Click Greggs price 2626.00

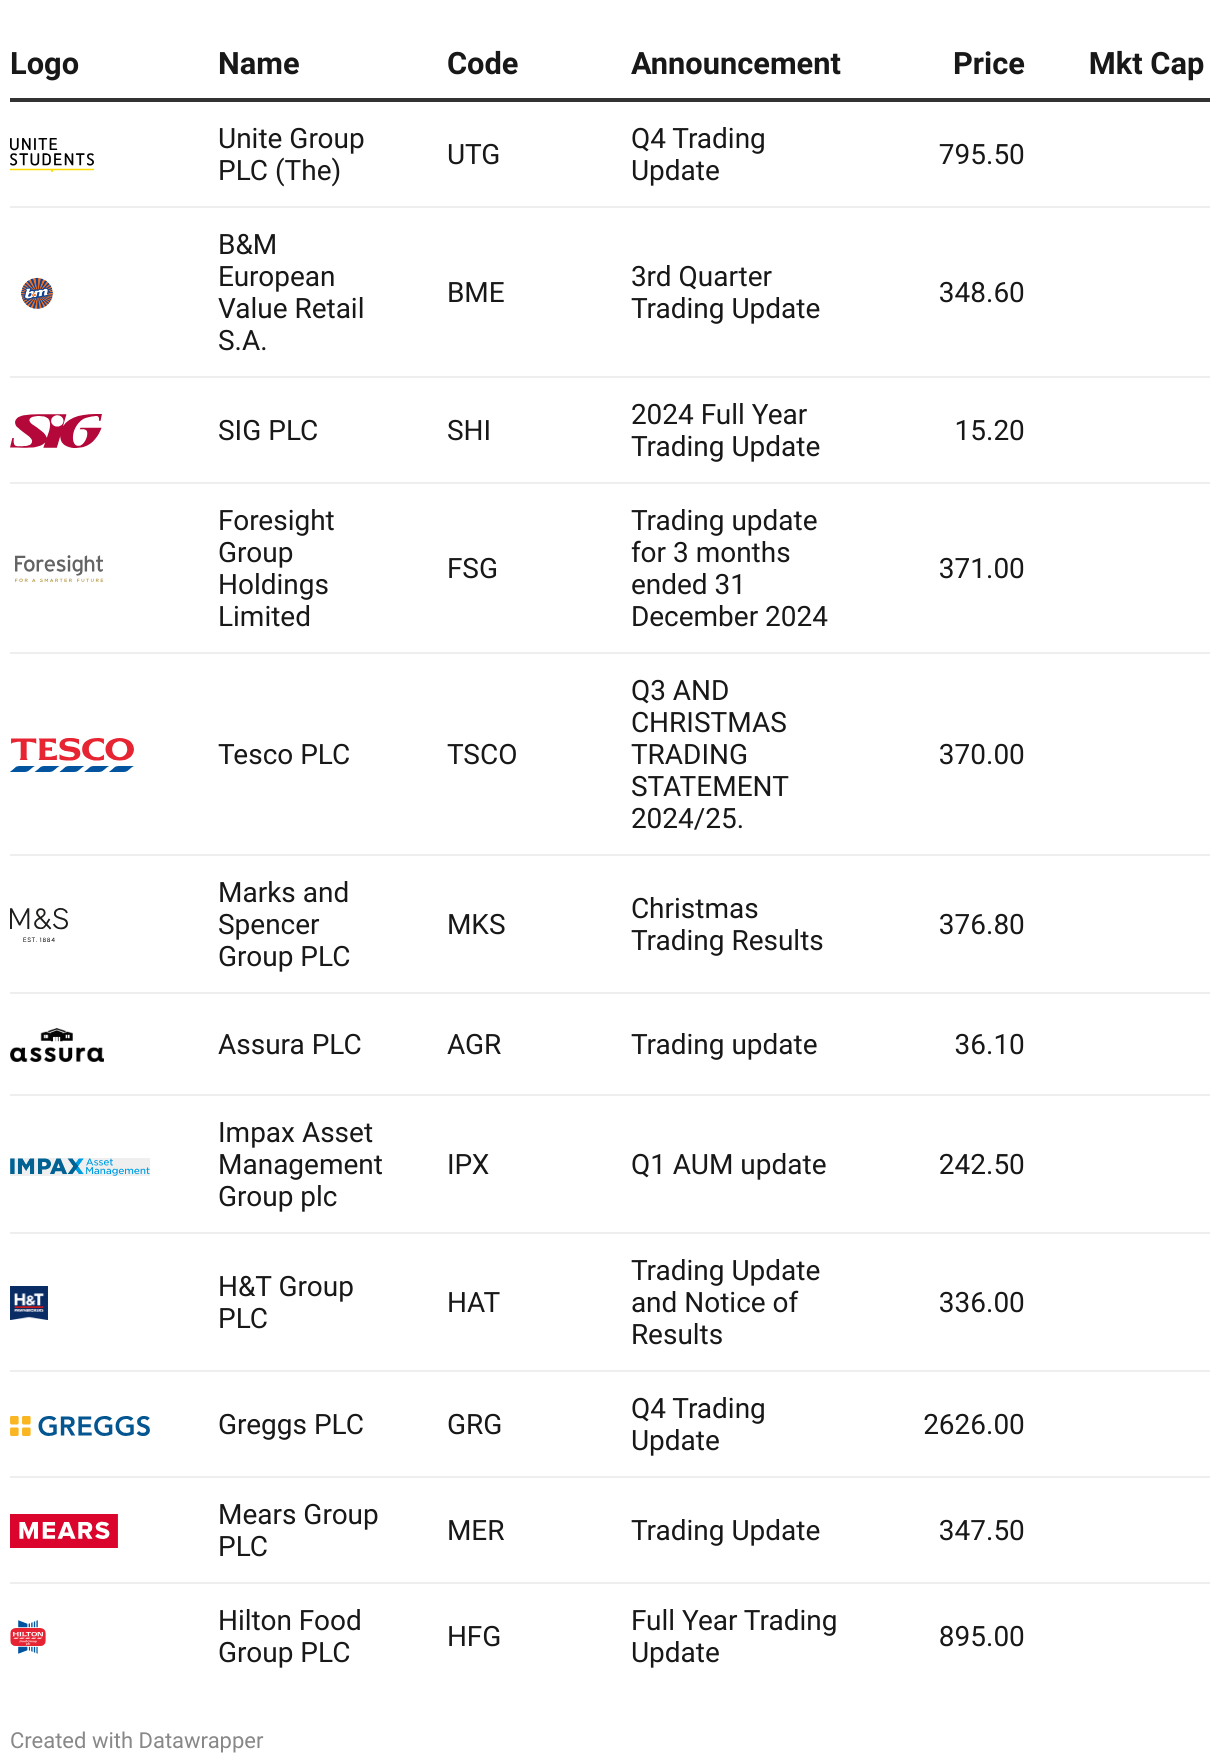973,1424
